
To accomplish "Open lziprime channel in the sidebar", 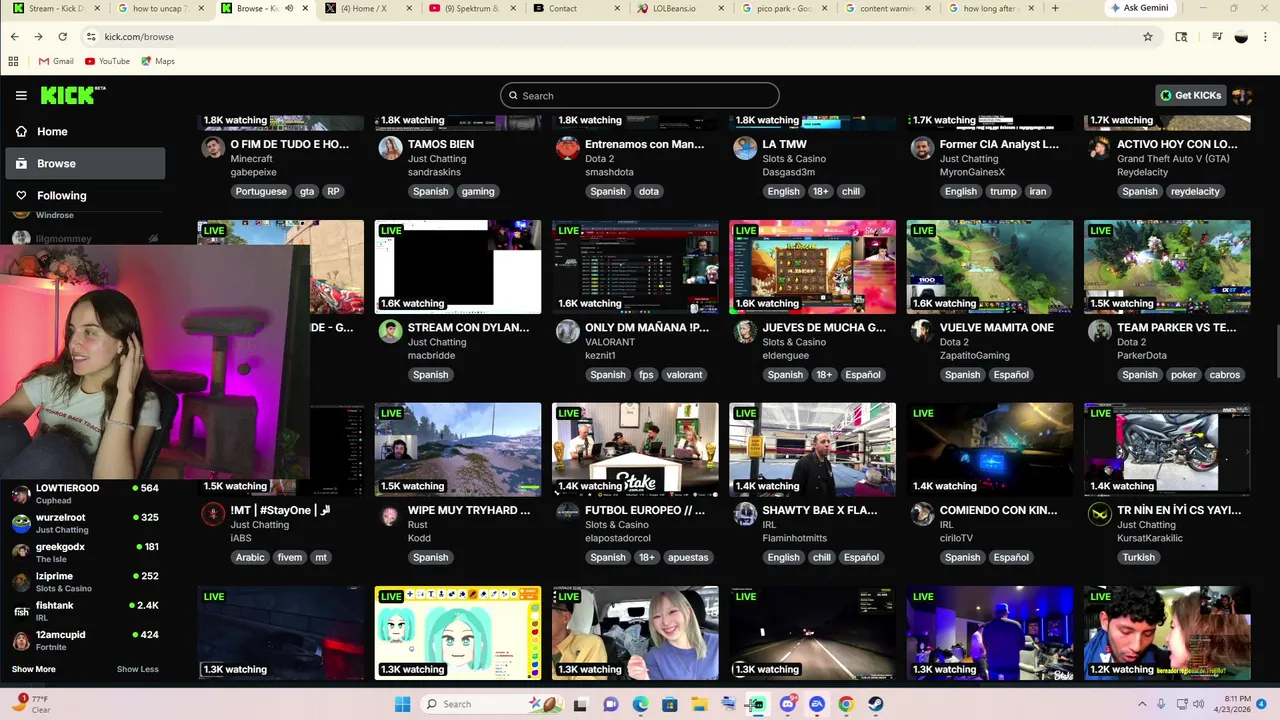I will (85, 582).
